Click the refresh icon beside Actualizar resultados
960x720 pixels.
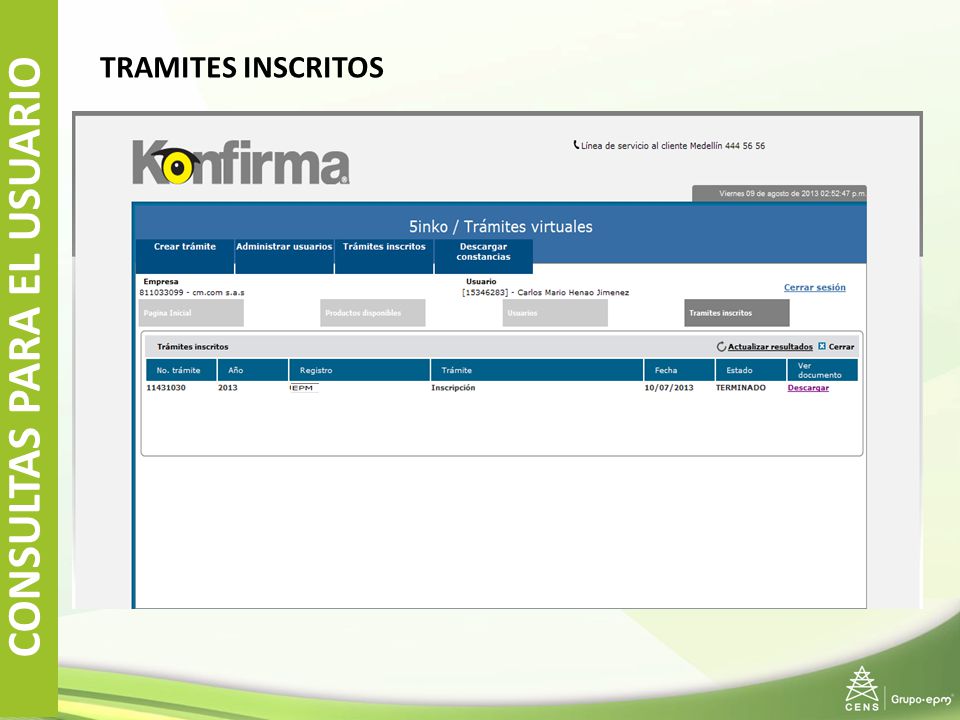click(x=721, y=347)
